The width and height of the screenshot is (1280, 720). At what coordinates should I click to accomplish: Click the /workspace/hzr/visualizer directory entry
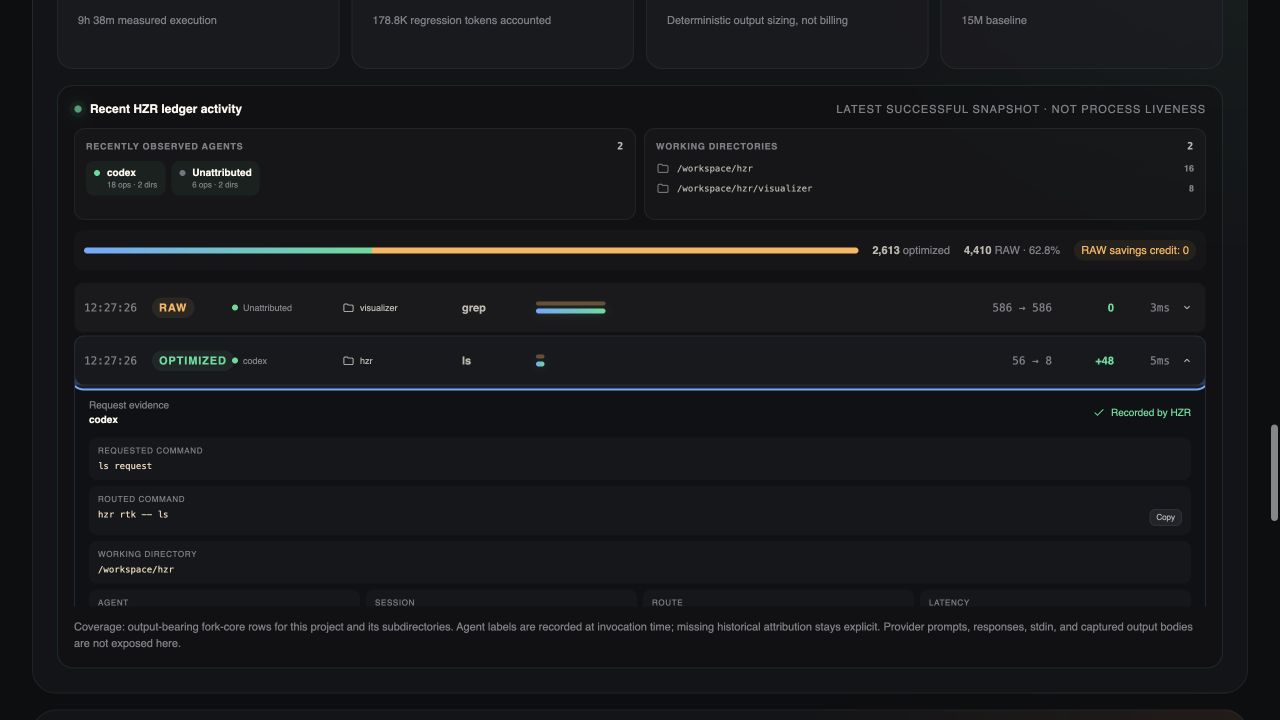[x=925, y=189]
